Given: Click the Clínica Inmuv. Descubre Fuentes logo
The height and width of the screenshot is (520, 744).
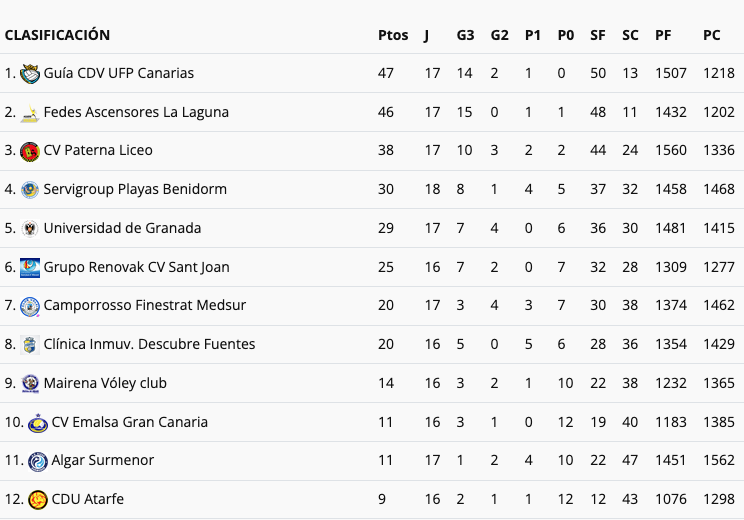Looking at the screenshot, I should tap(30, 345).
